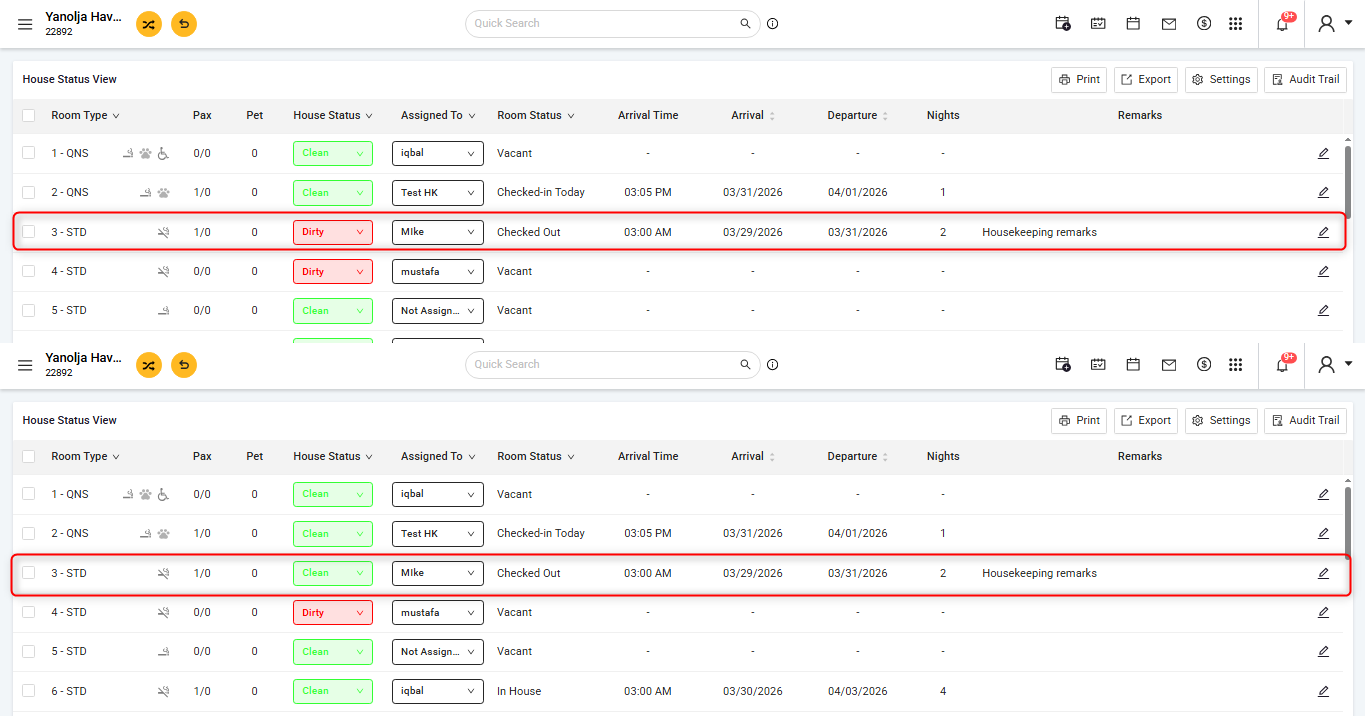
Task: Open the add-reservation calendar-plus icon in the upper view
Action: click(1063, 24)
